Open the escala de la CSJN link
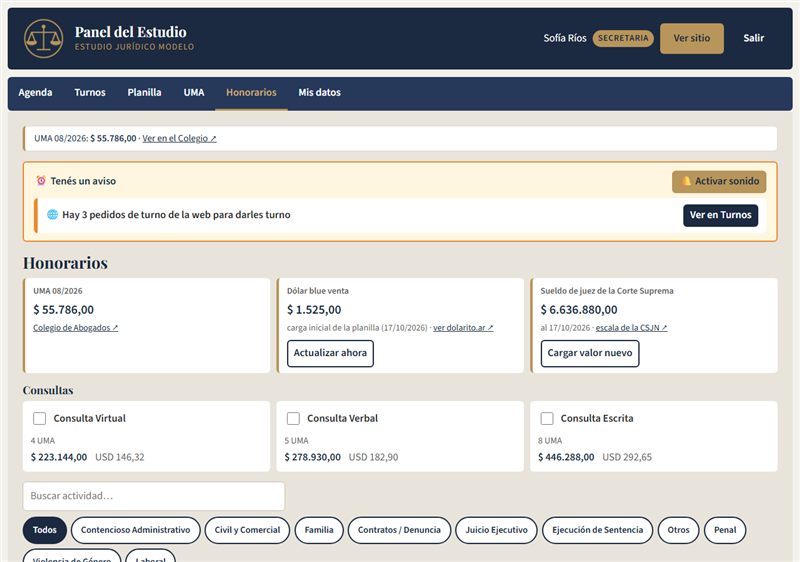800x562 pixels. pos(631,327)
